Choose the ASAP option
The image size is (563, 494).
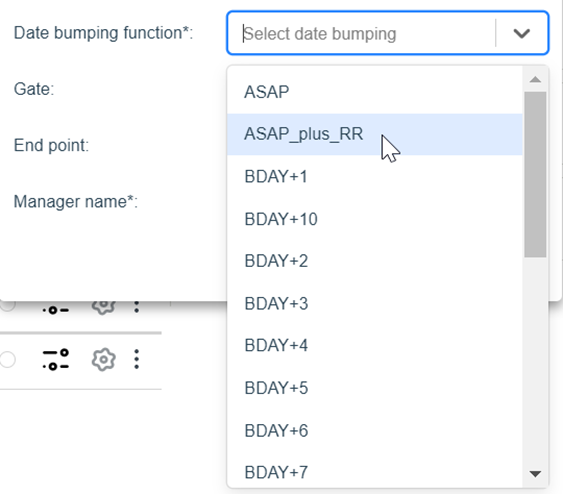tap(375, 92)
